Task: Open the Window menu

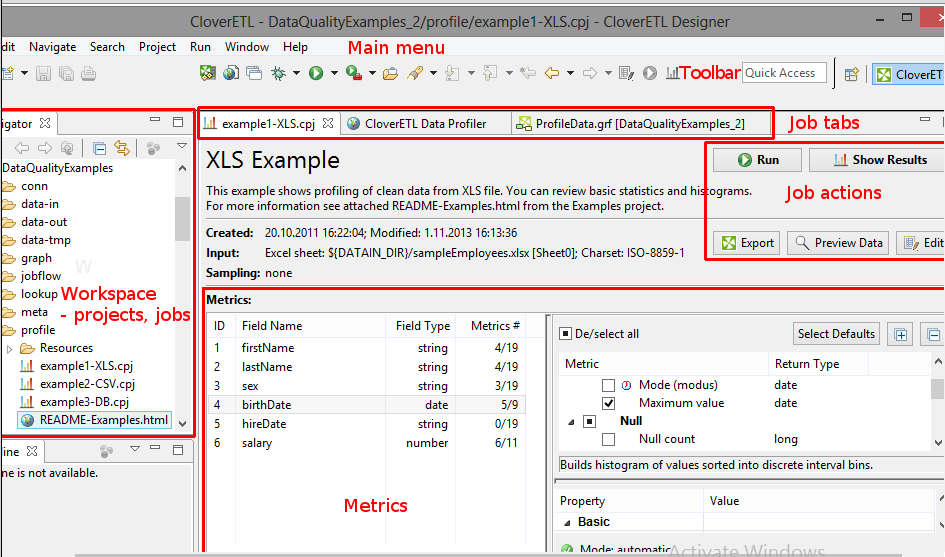Action: point(246,47)
